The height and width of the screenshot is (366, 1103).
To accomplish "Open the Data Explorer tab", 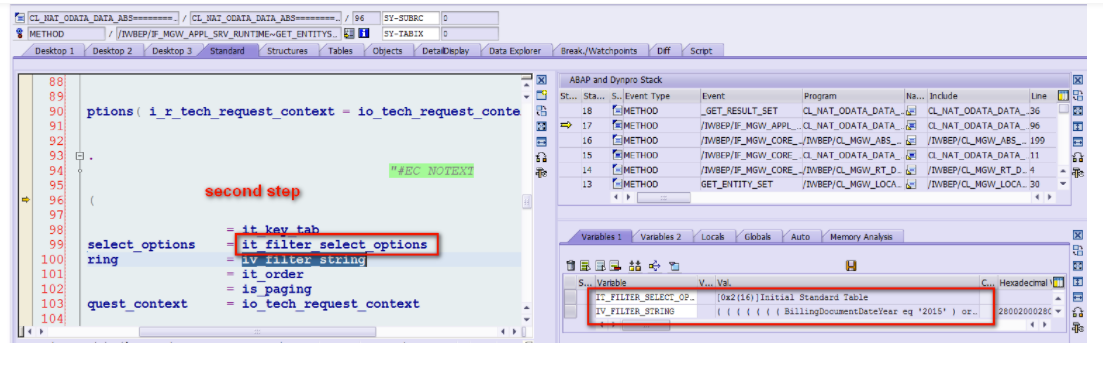I will (515, 51).
